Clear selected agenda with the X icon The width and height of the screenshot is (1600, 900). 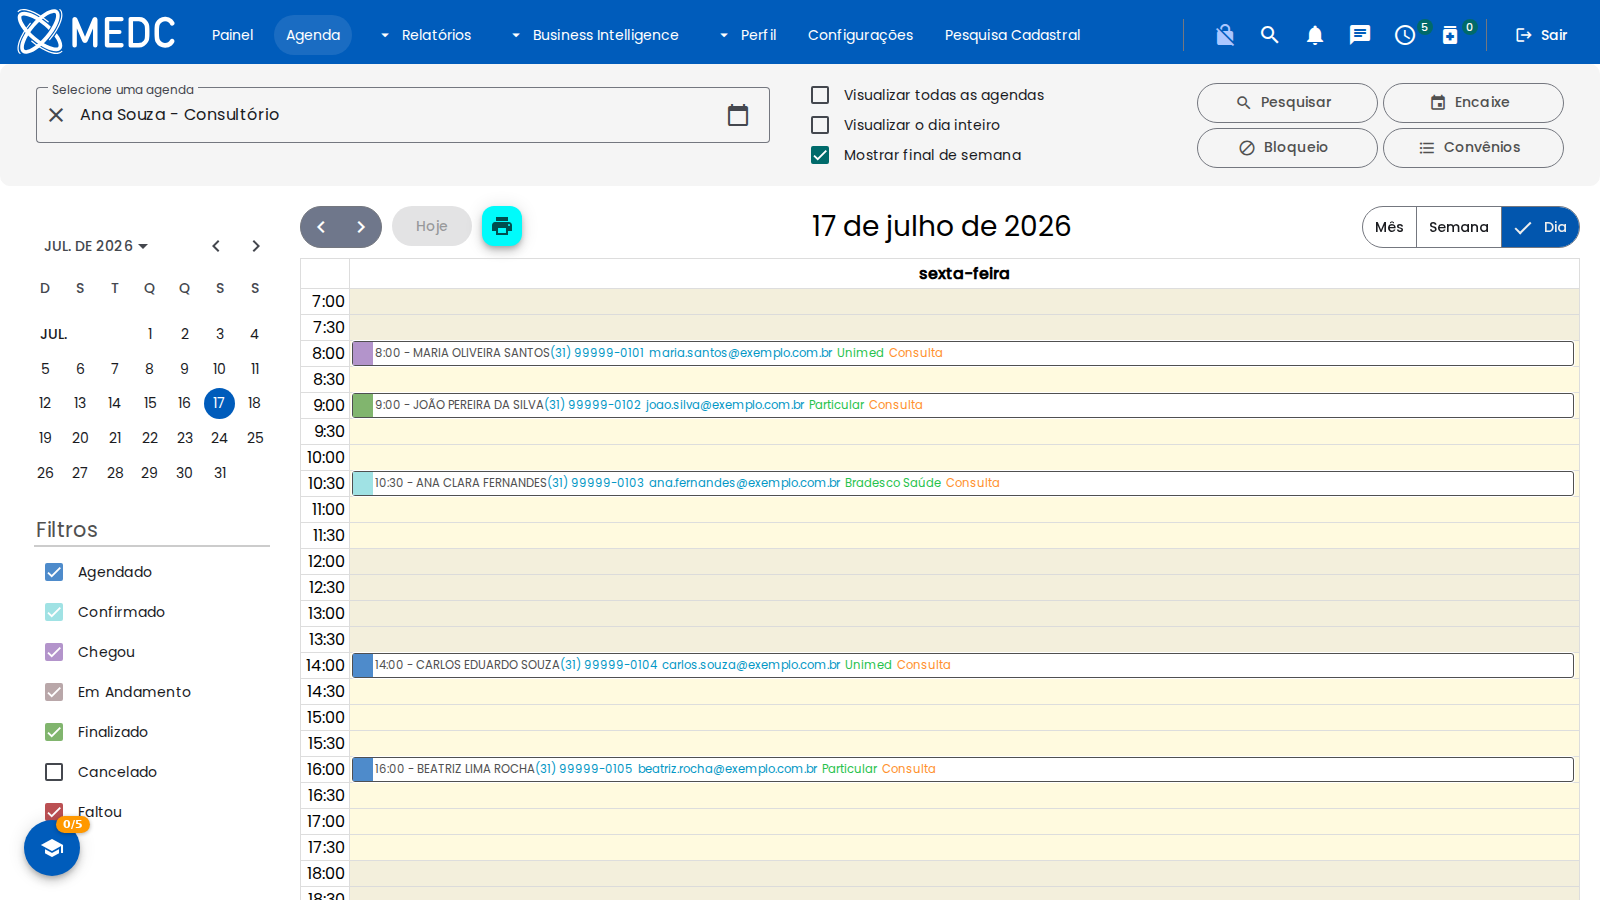pyautogui.click(x=57, y=115)
